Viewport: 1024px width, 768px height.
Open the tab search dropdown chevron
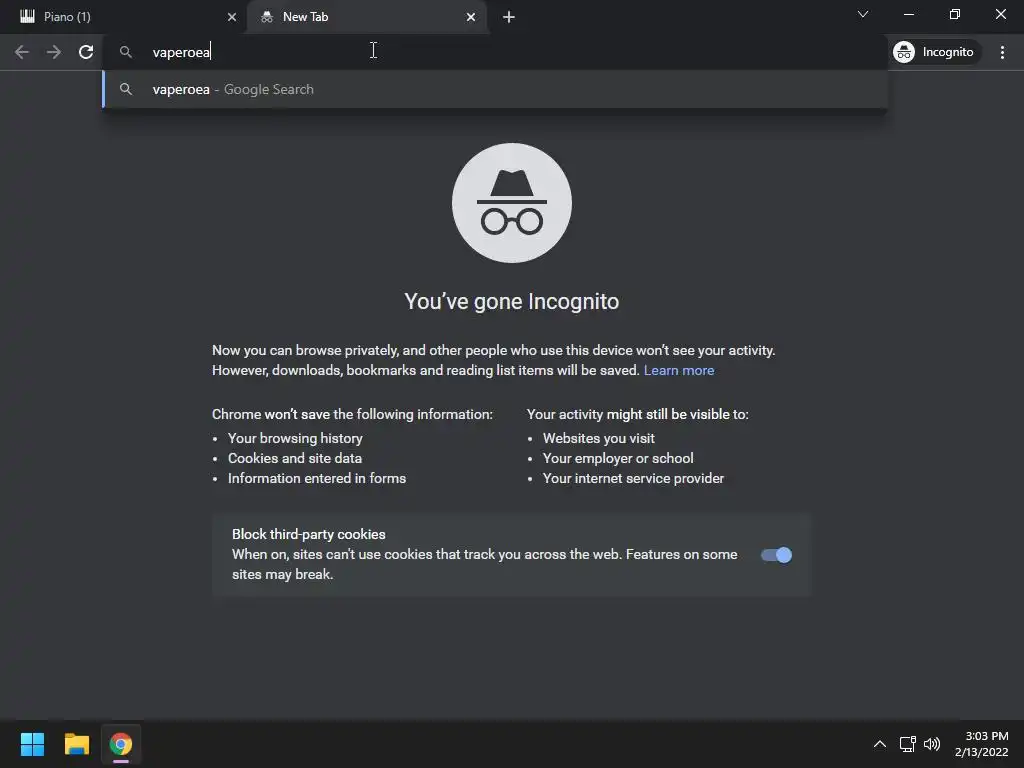click(863, 14)
